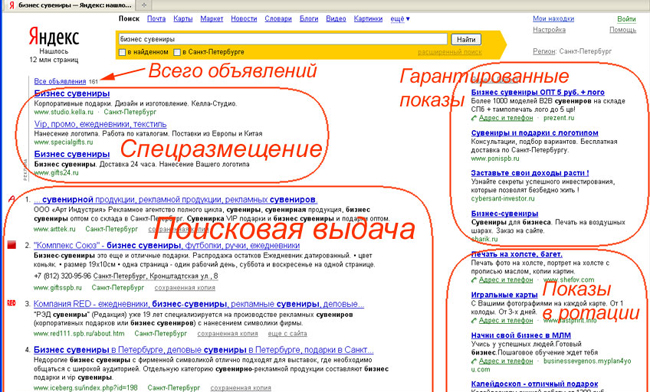Click the Yandex logo
650x392 pixels.
point(54,37)
